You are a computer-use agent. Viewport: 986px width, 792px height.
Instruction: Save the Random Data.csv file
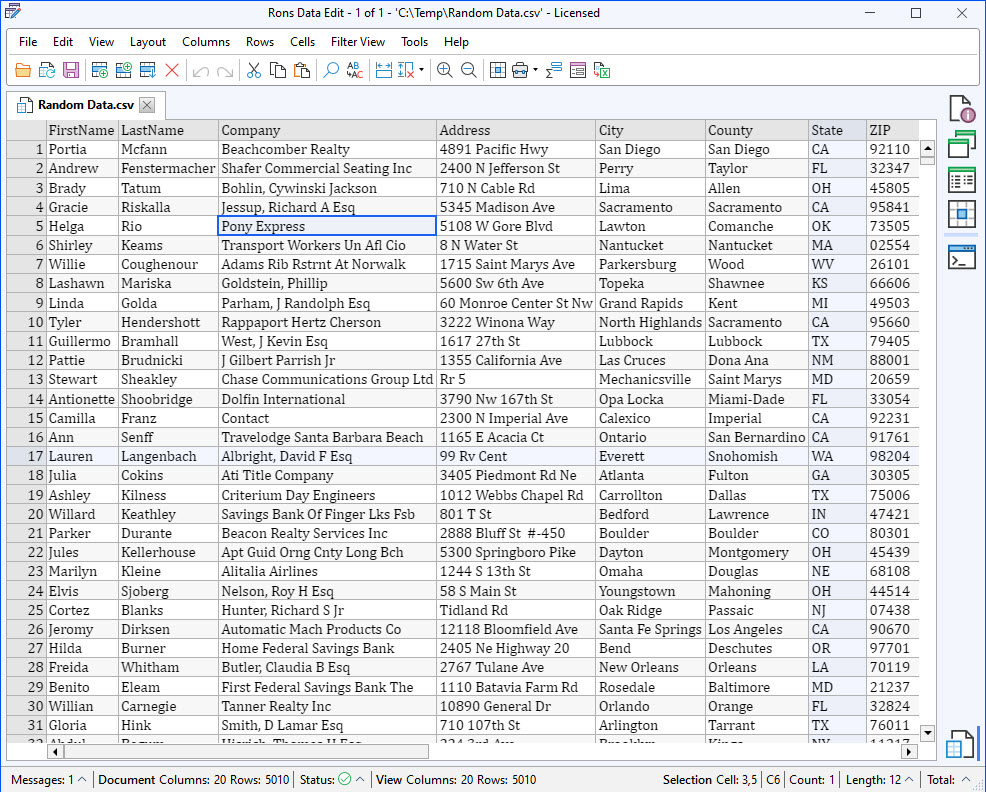[71, 70]
